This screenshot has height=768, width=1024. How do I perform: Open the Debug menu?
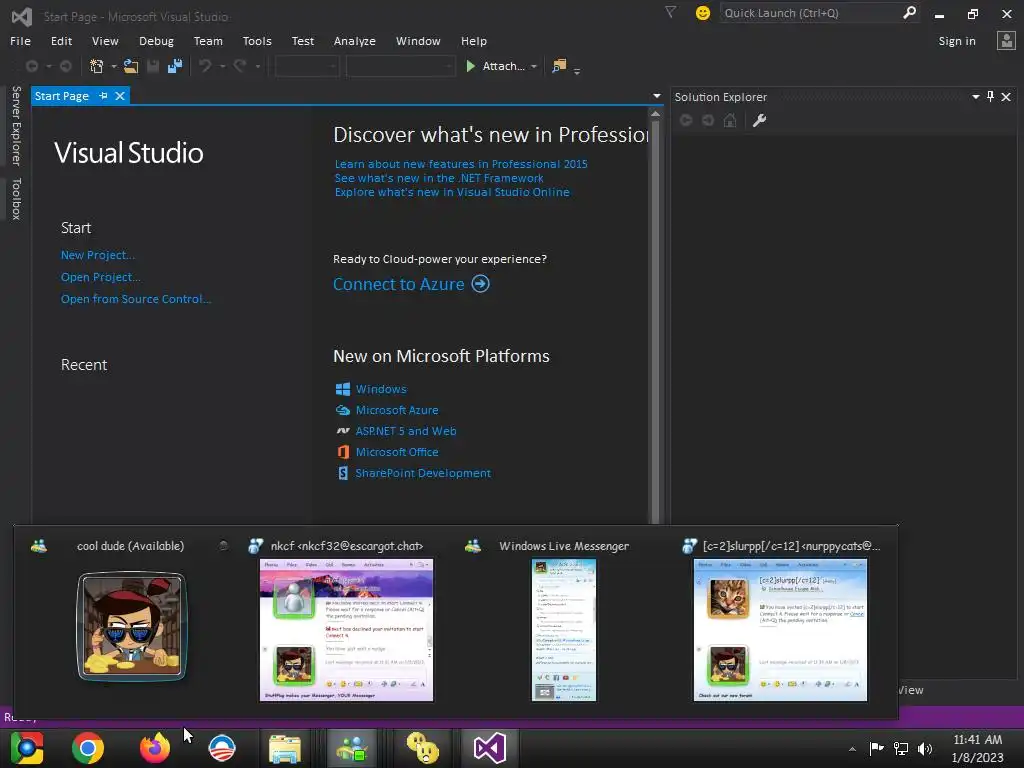(x=156, y=41)
